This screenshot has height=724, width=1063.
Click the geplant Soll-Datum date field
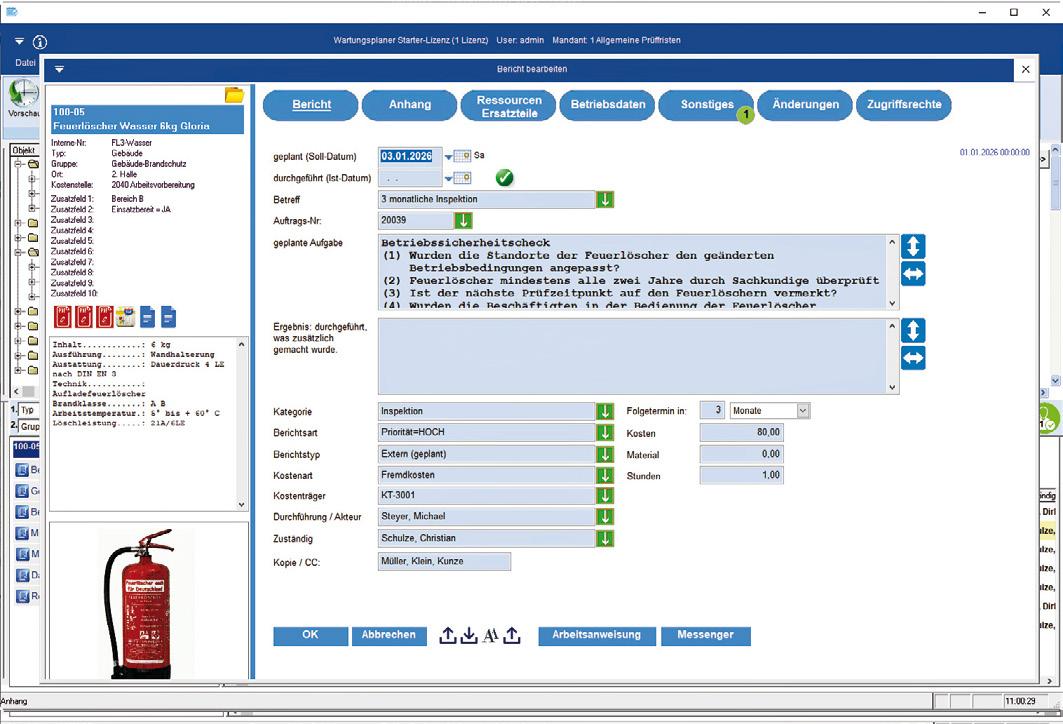click(410, 156)
